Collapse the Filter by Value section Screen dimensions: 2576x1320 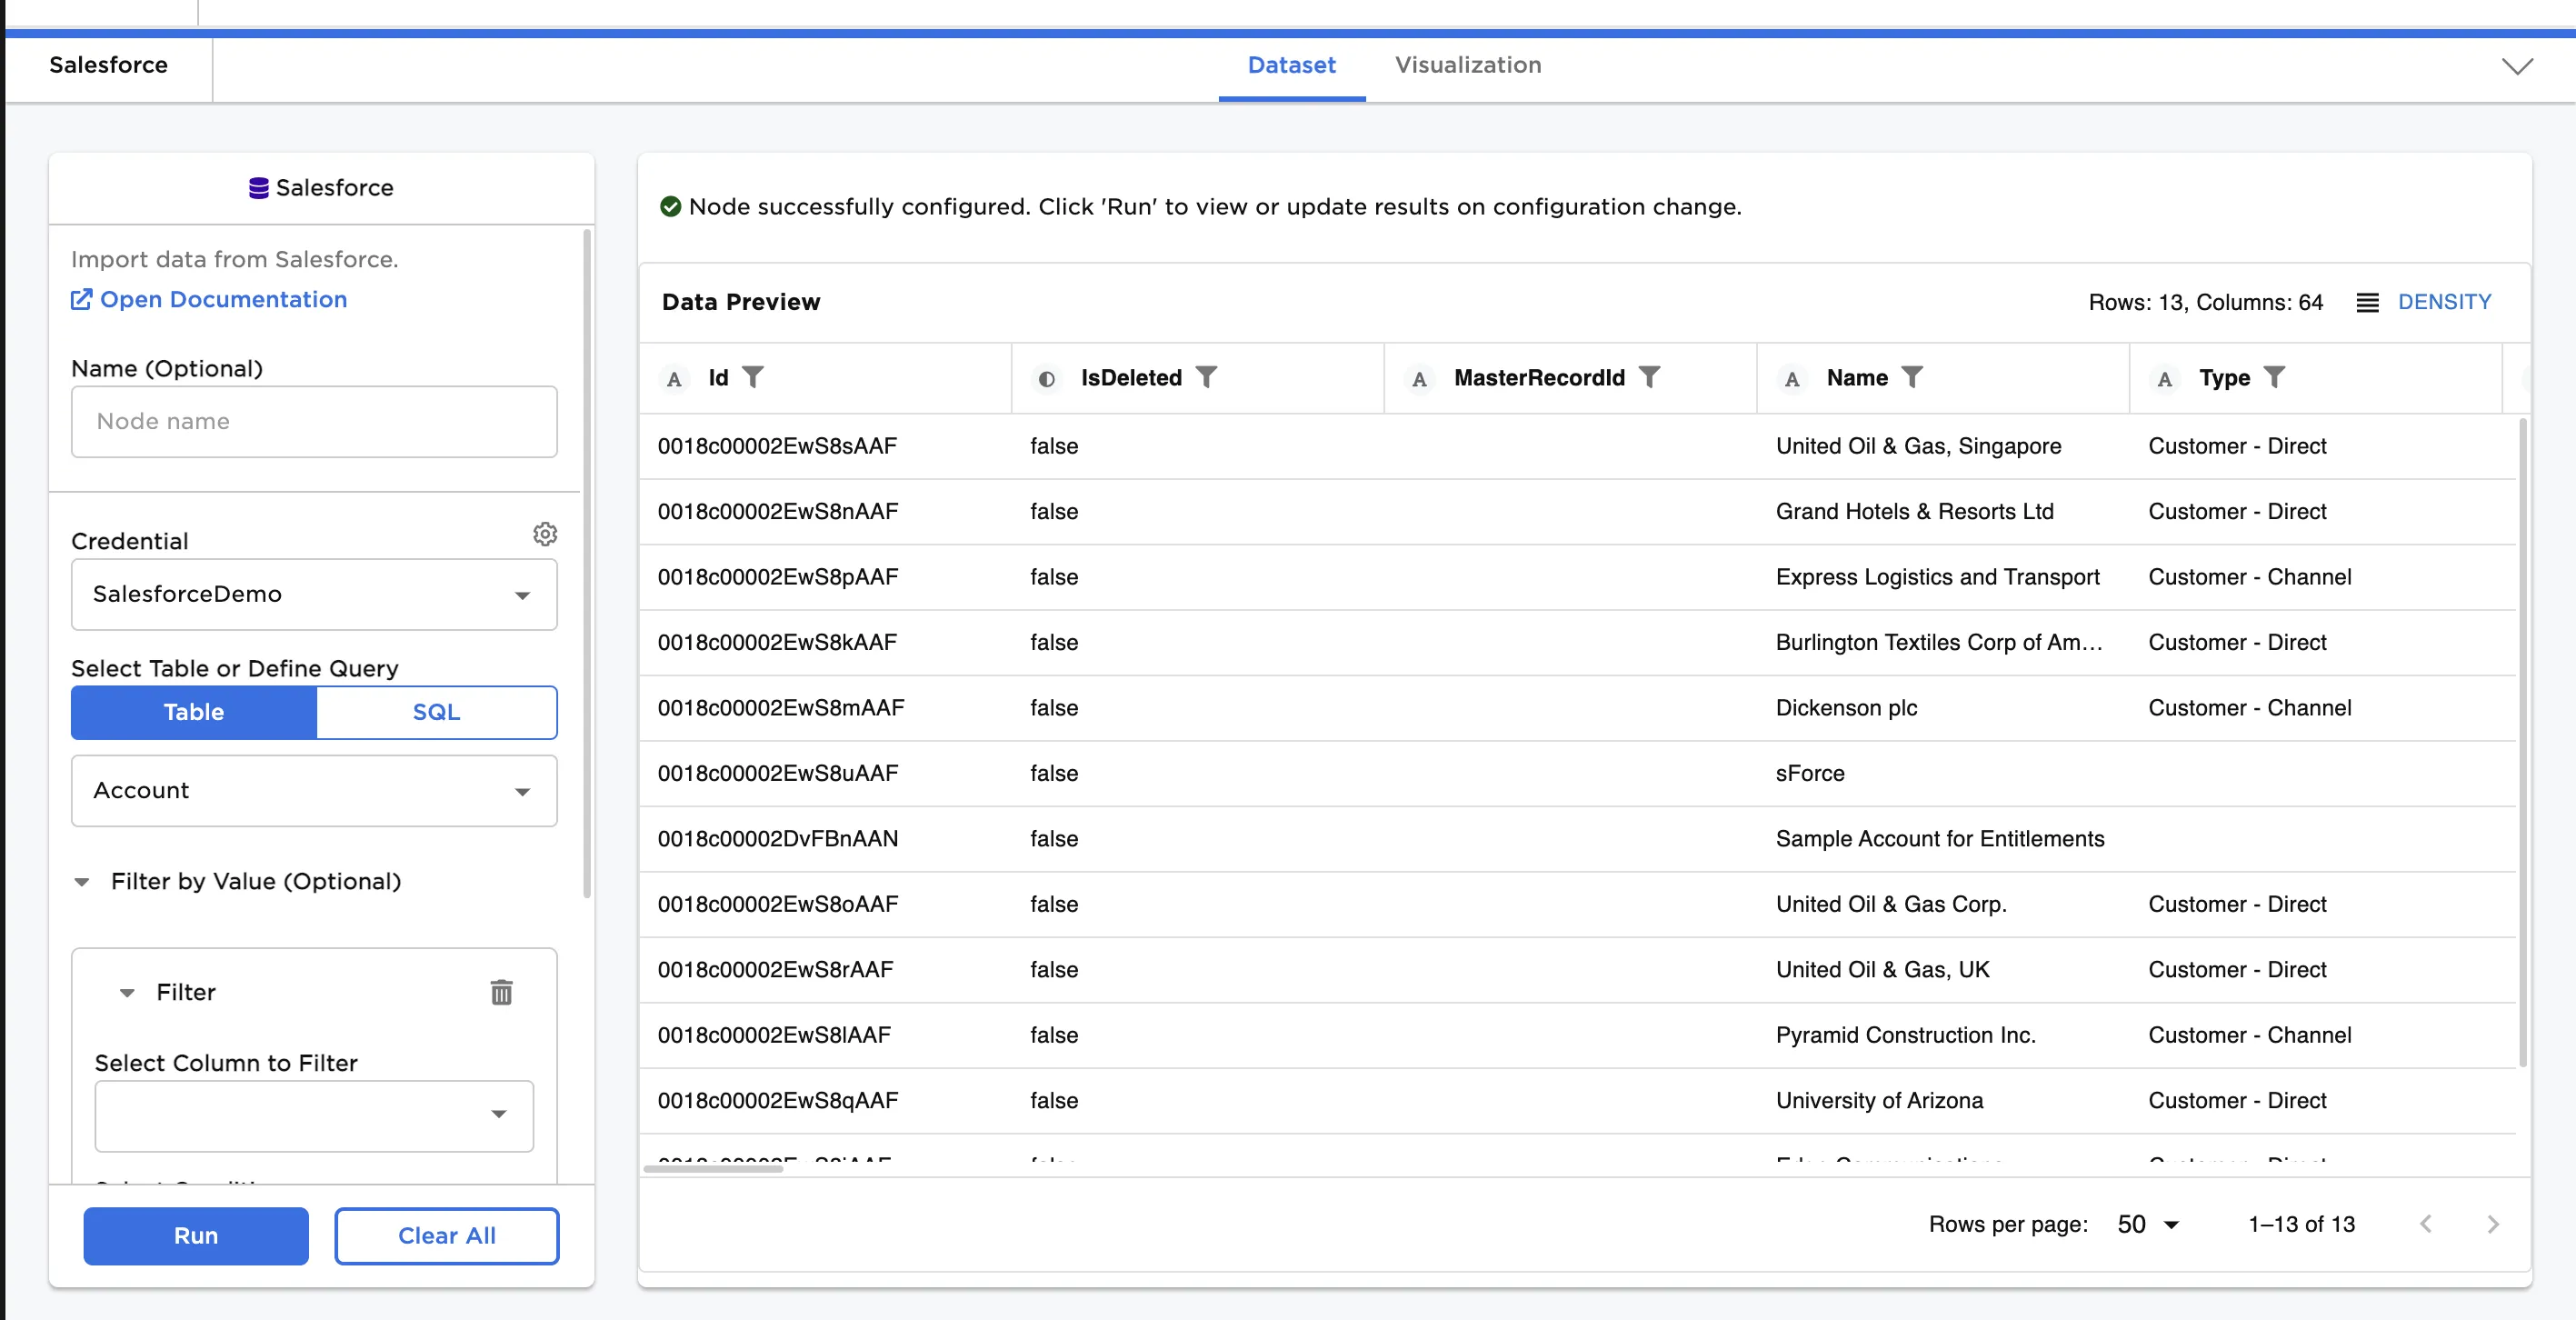point(82,881)
